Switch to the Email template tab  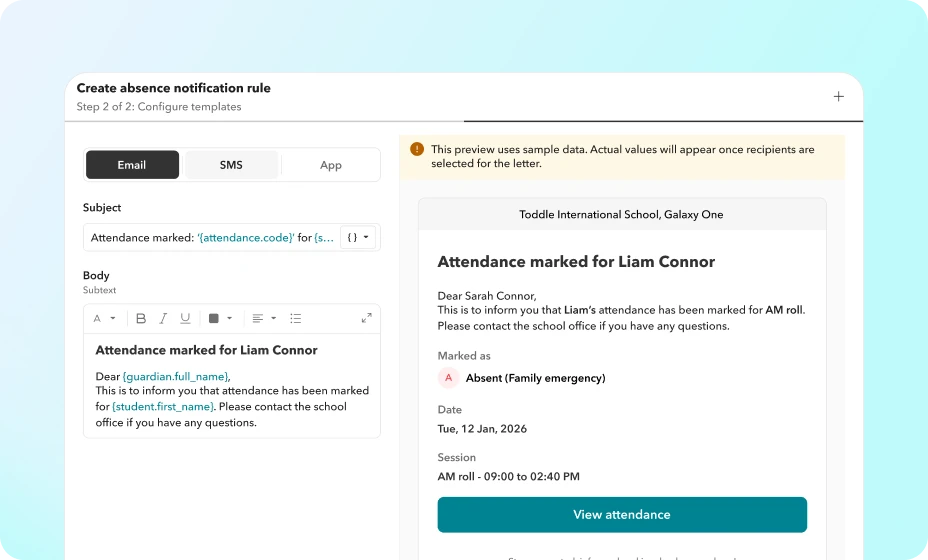tap(132, 165)
